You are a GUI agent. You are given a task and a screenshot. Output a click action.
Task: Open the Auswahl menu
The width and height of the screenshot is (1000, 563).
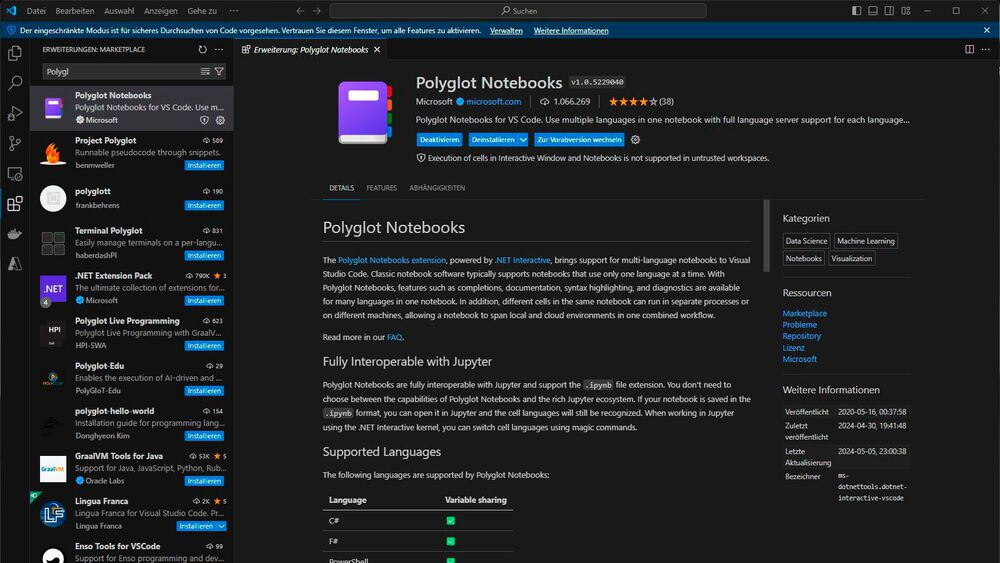point(119,11)
